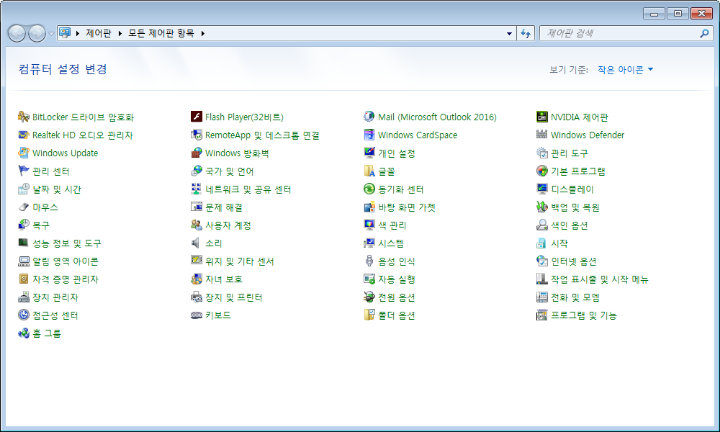This screenshot has height=432, width=720.
Task: Click the Forward navigation button
Action: (x=37, y=33)
